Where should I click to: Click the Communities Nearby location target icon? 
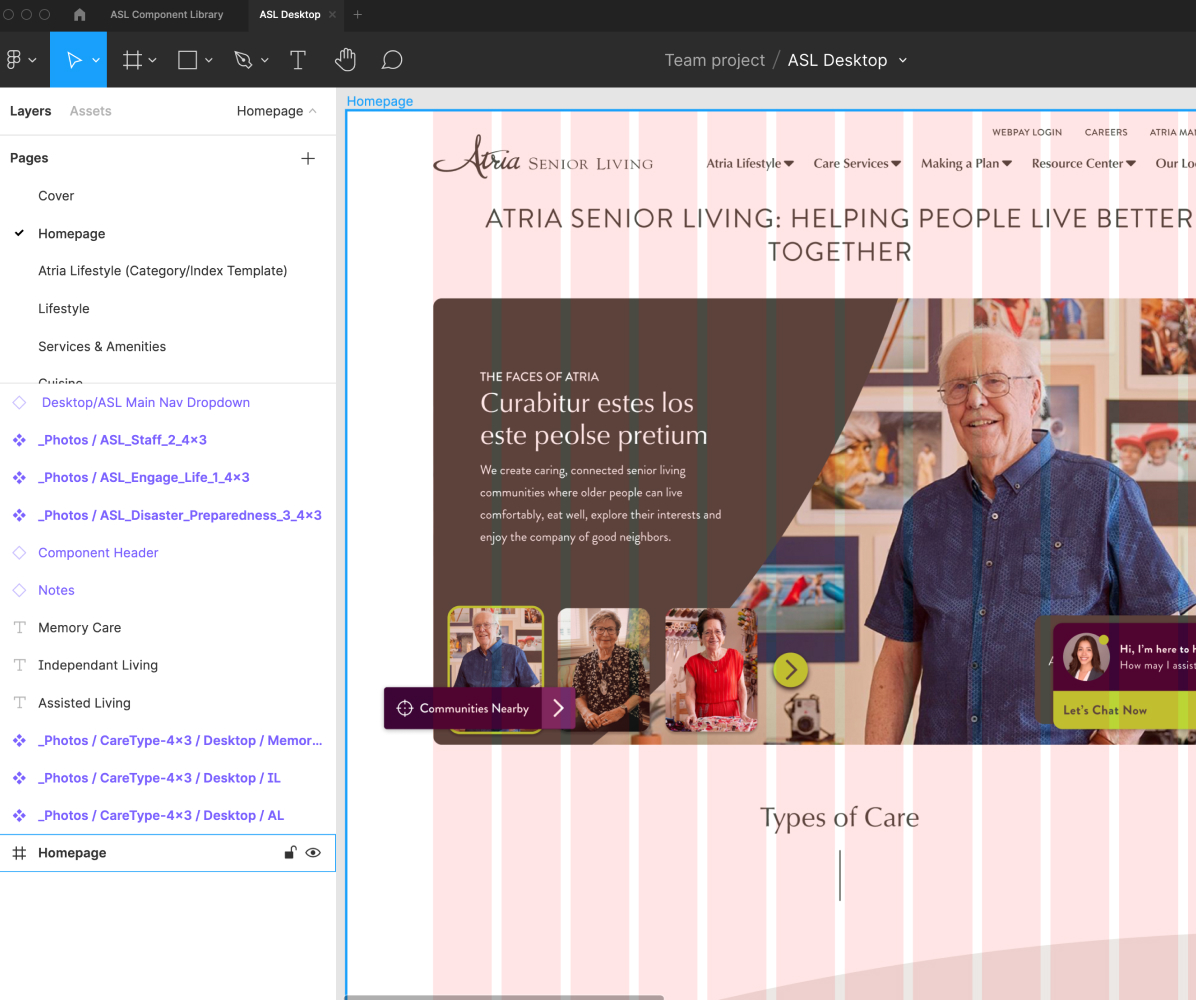[404, 709]
